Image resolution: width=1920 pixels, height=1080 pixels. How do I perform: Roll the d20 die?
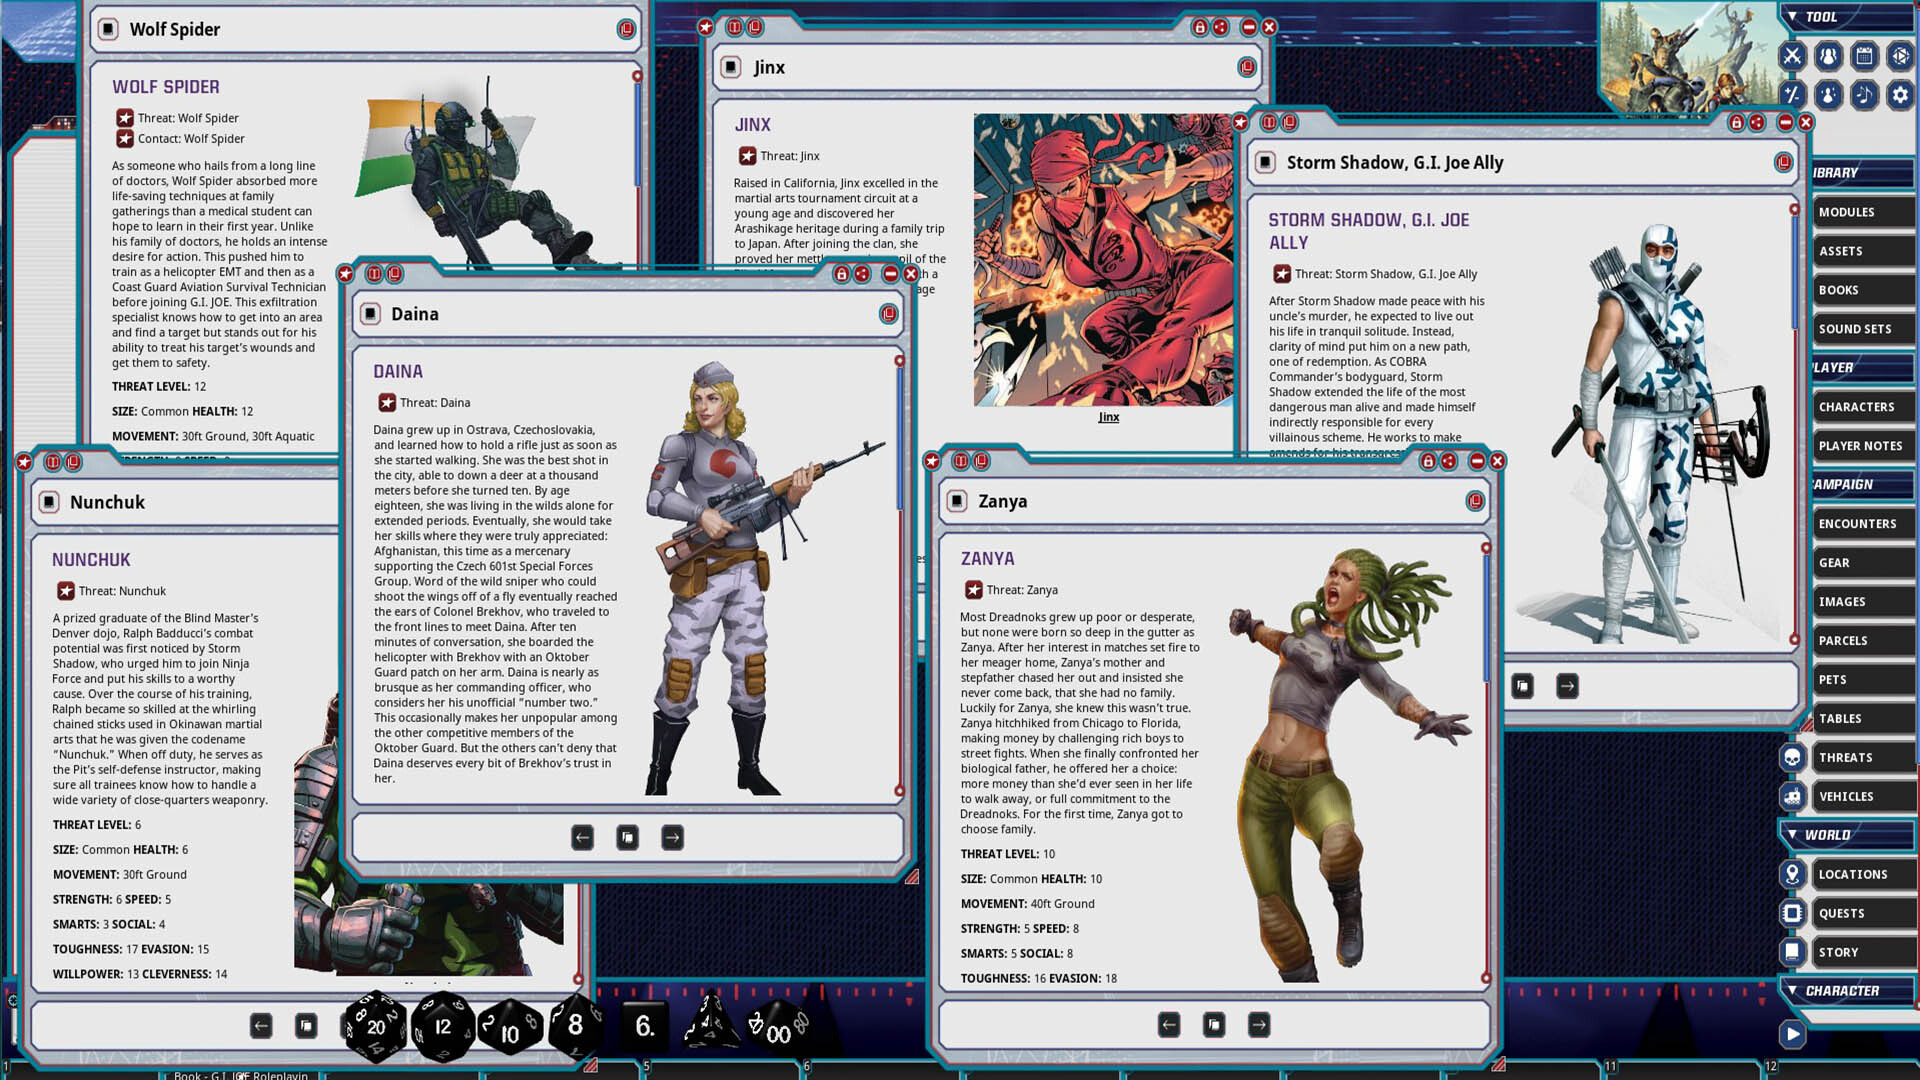375,1026
